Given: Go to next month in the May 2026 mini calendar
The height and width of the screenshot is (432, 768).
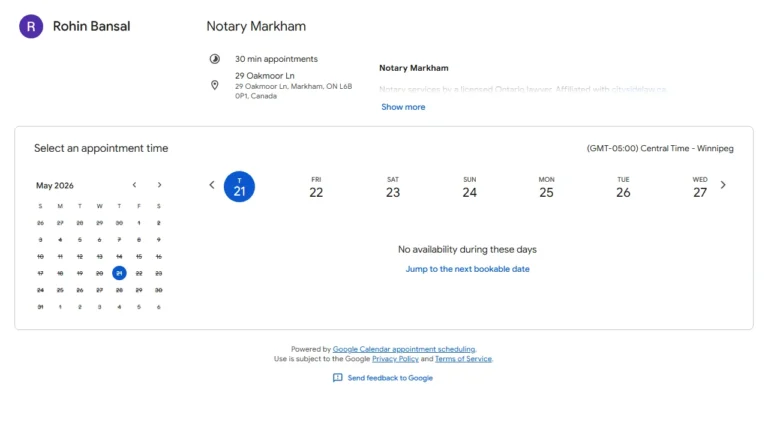Looking at the screenshot, I should click(159, 185).
